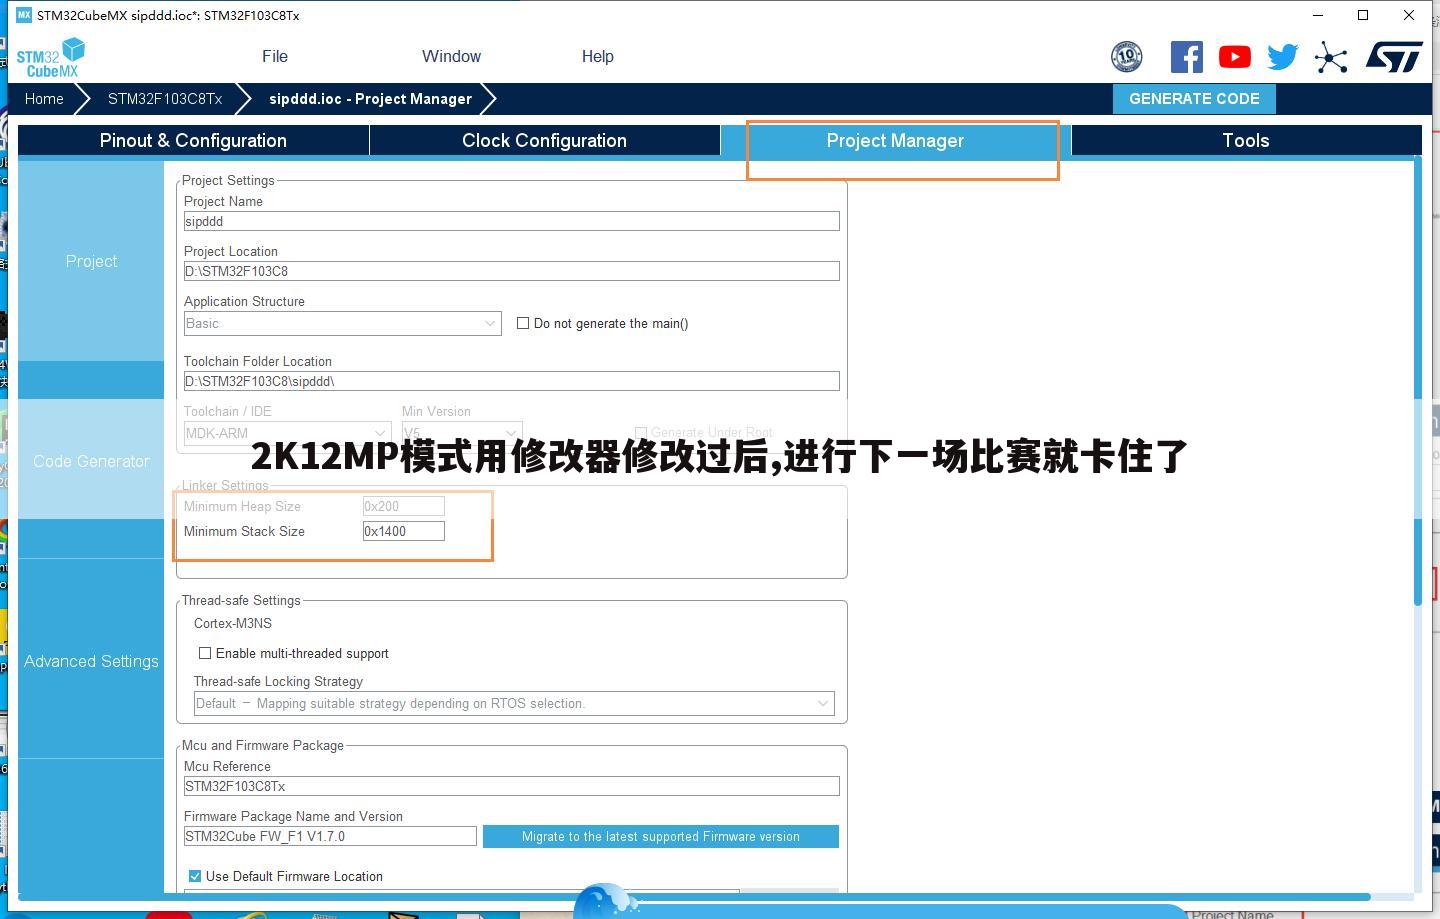
Task: Click the Thread-safe Settings group label
Action: (x=241, y=601)
